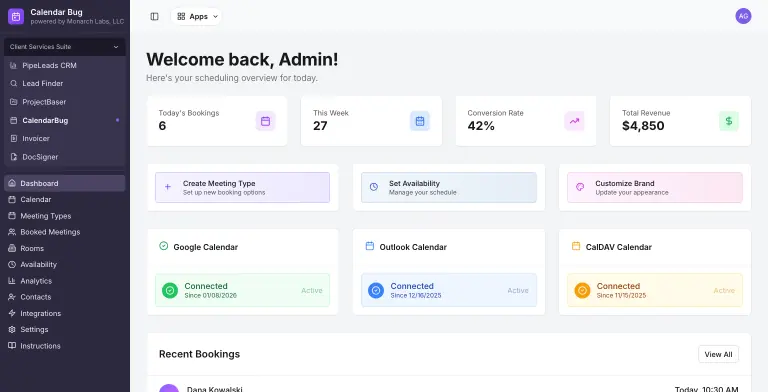Image resolution: width=768 pixels, height=392 pixels.
Task: Expand the Client Services Suite selector
Action: coord(65,47)
